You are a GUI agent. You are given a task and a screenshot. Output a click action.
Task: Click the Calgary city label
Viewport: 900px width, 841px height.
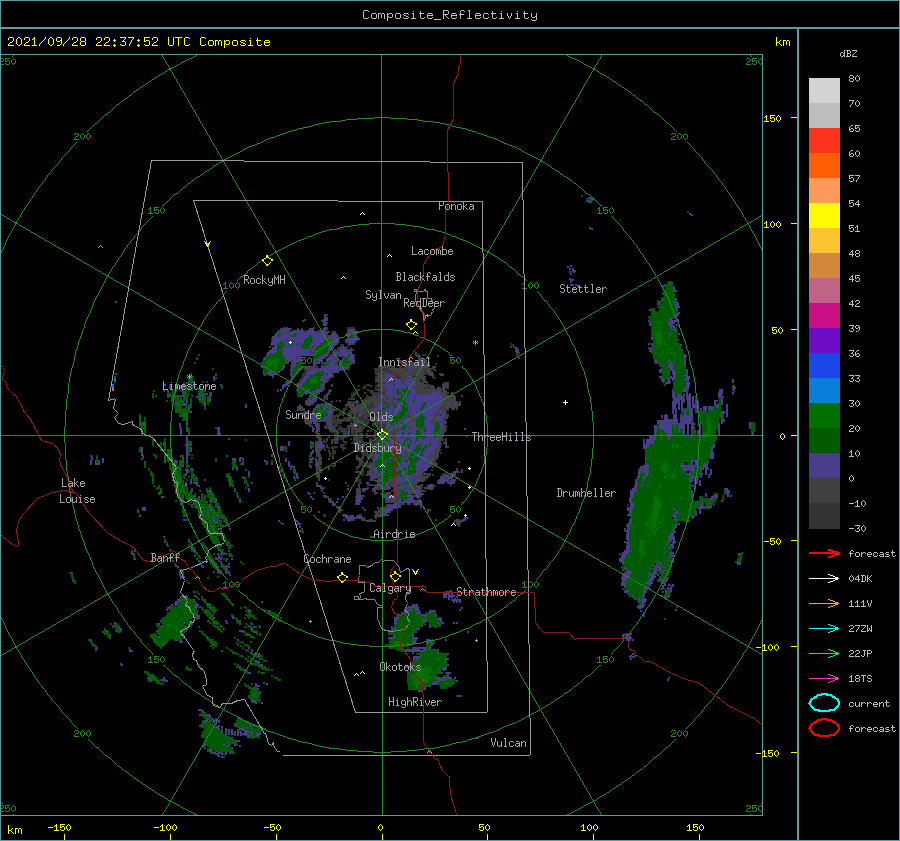(x=390, y=588)
